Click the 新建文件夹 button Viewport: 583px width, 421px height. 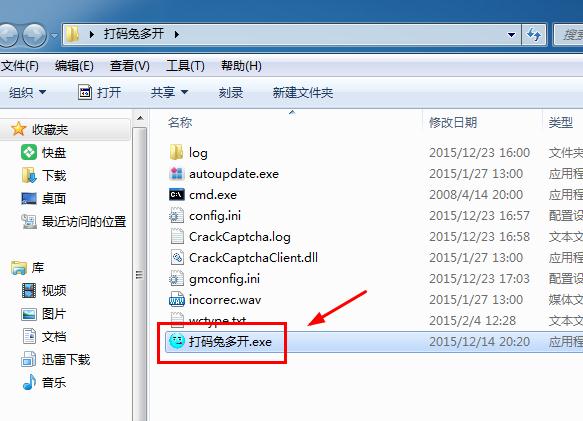point(303,92)
